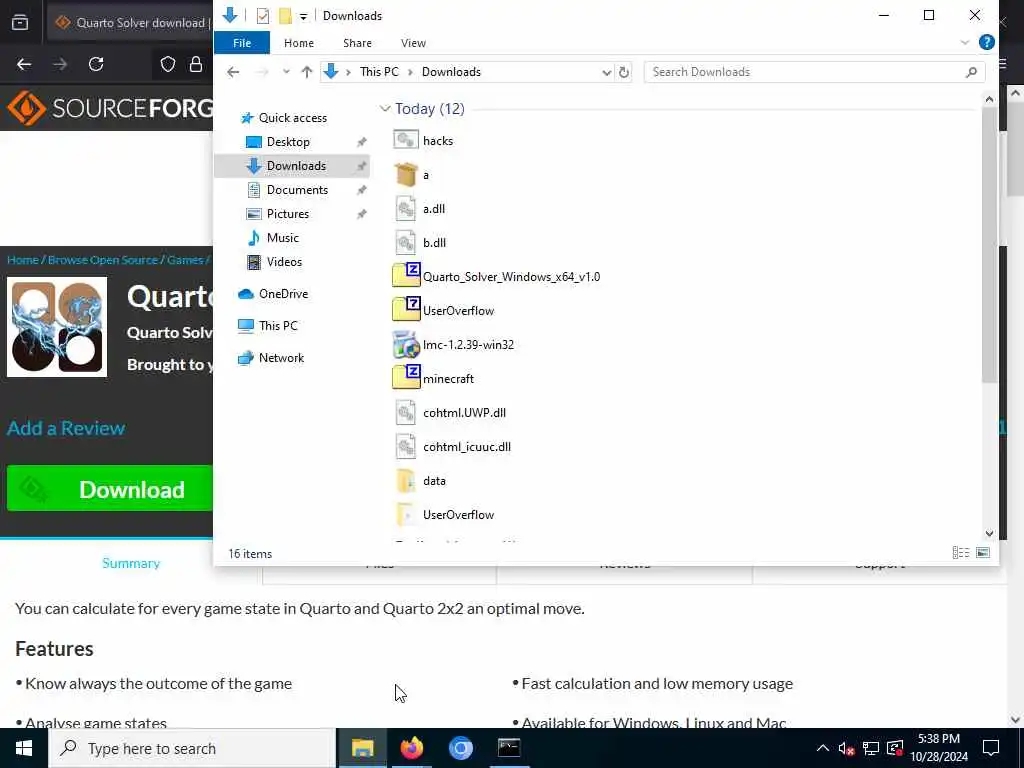This screenshot has height=768, width=1024.
Task: Click Browse Open Source breadcrumb link
Action: (103, 260)
